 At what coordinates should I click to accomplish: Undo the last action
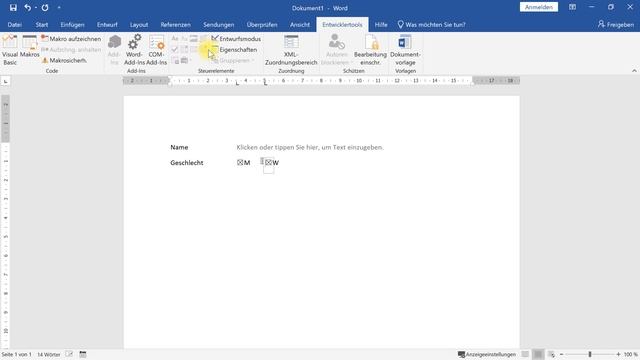[x=27, y=8]
